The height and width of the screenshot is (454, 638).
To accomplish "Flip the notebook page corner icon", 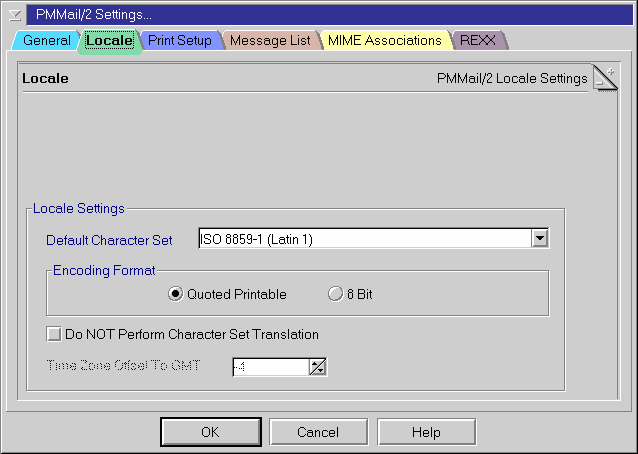I will click(x=605, y=77).
